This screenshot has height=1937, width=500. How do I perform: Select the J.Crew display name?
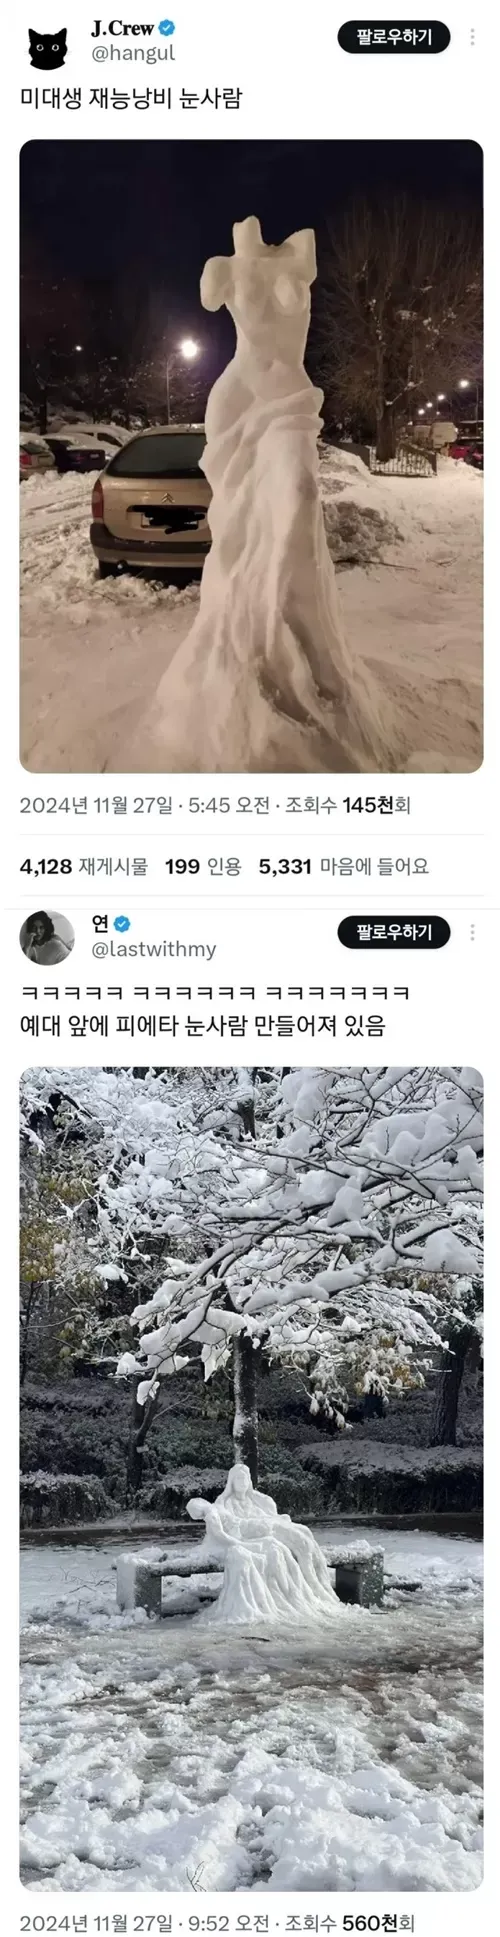click(x=122, y=30)
